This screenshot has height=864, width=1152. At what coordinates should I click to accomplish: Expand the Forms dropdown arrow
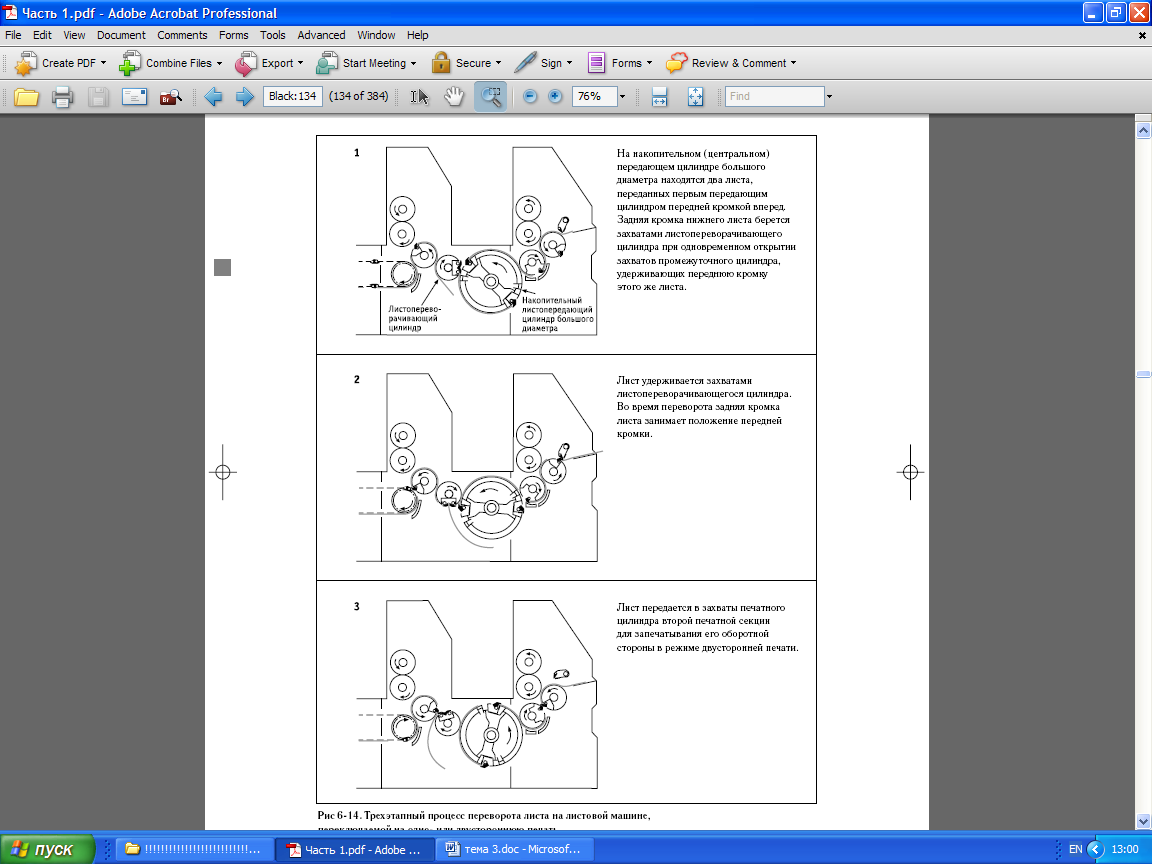coord(649,63)
